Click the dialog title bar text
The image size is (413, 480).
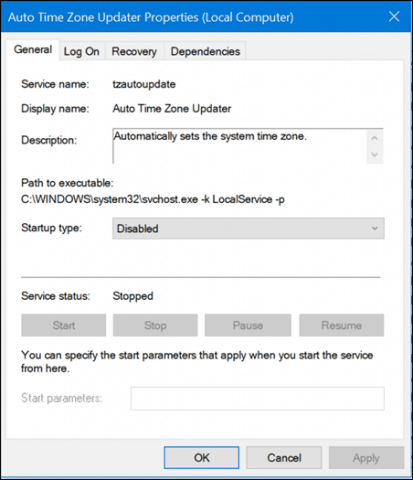tap(151, 17)
